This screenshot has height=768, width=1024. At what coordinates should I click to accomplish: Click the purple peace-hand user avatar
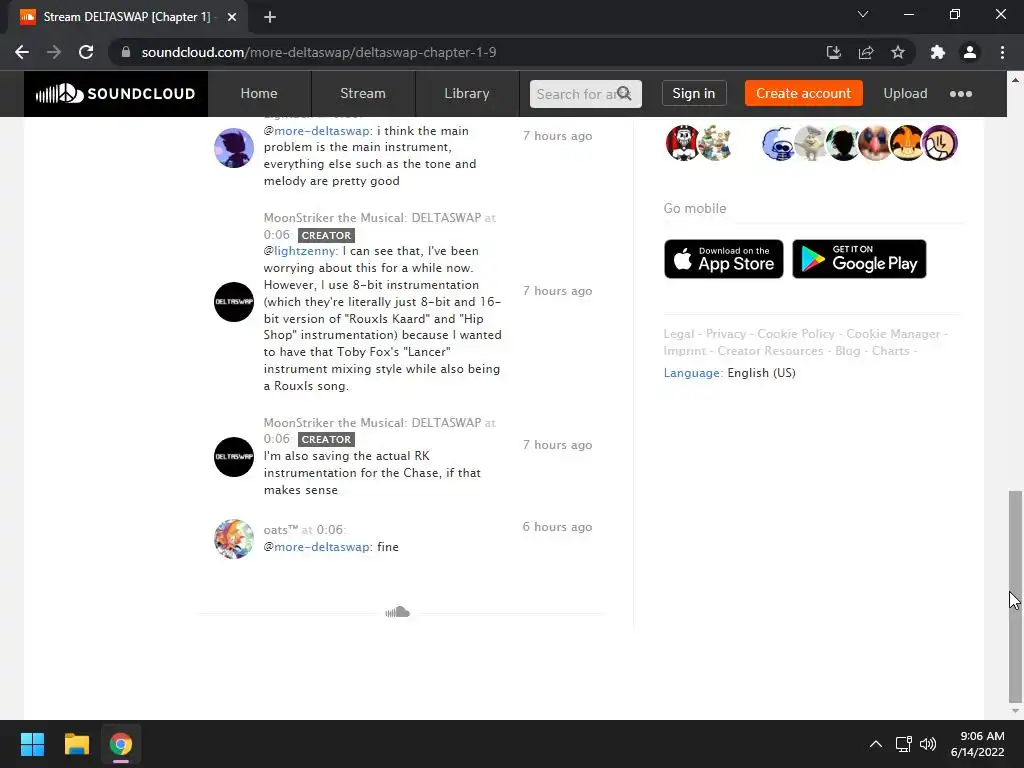[x=940, y=143]
